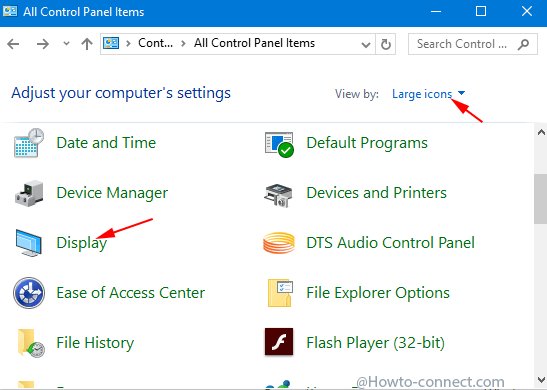Click the Search Control Panel field
Image resolution: width=547 pixels, height=390 pixels.
pos(473,44)
